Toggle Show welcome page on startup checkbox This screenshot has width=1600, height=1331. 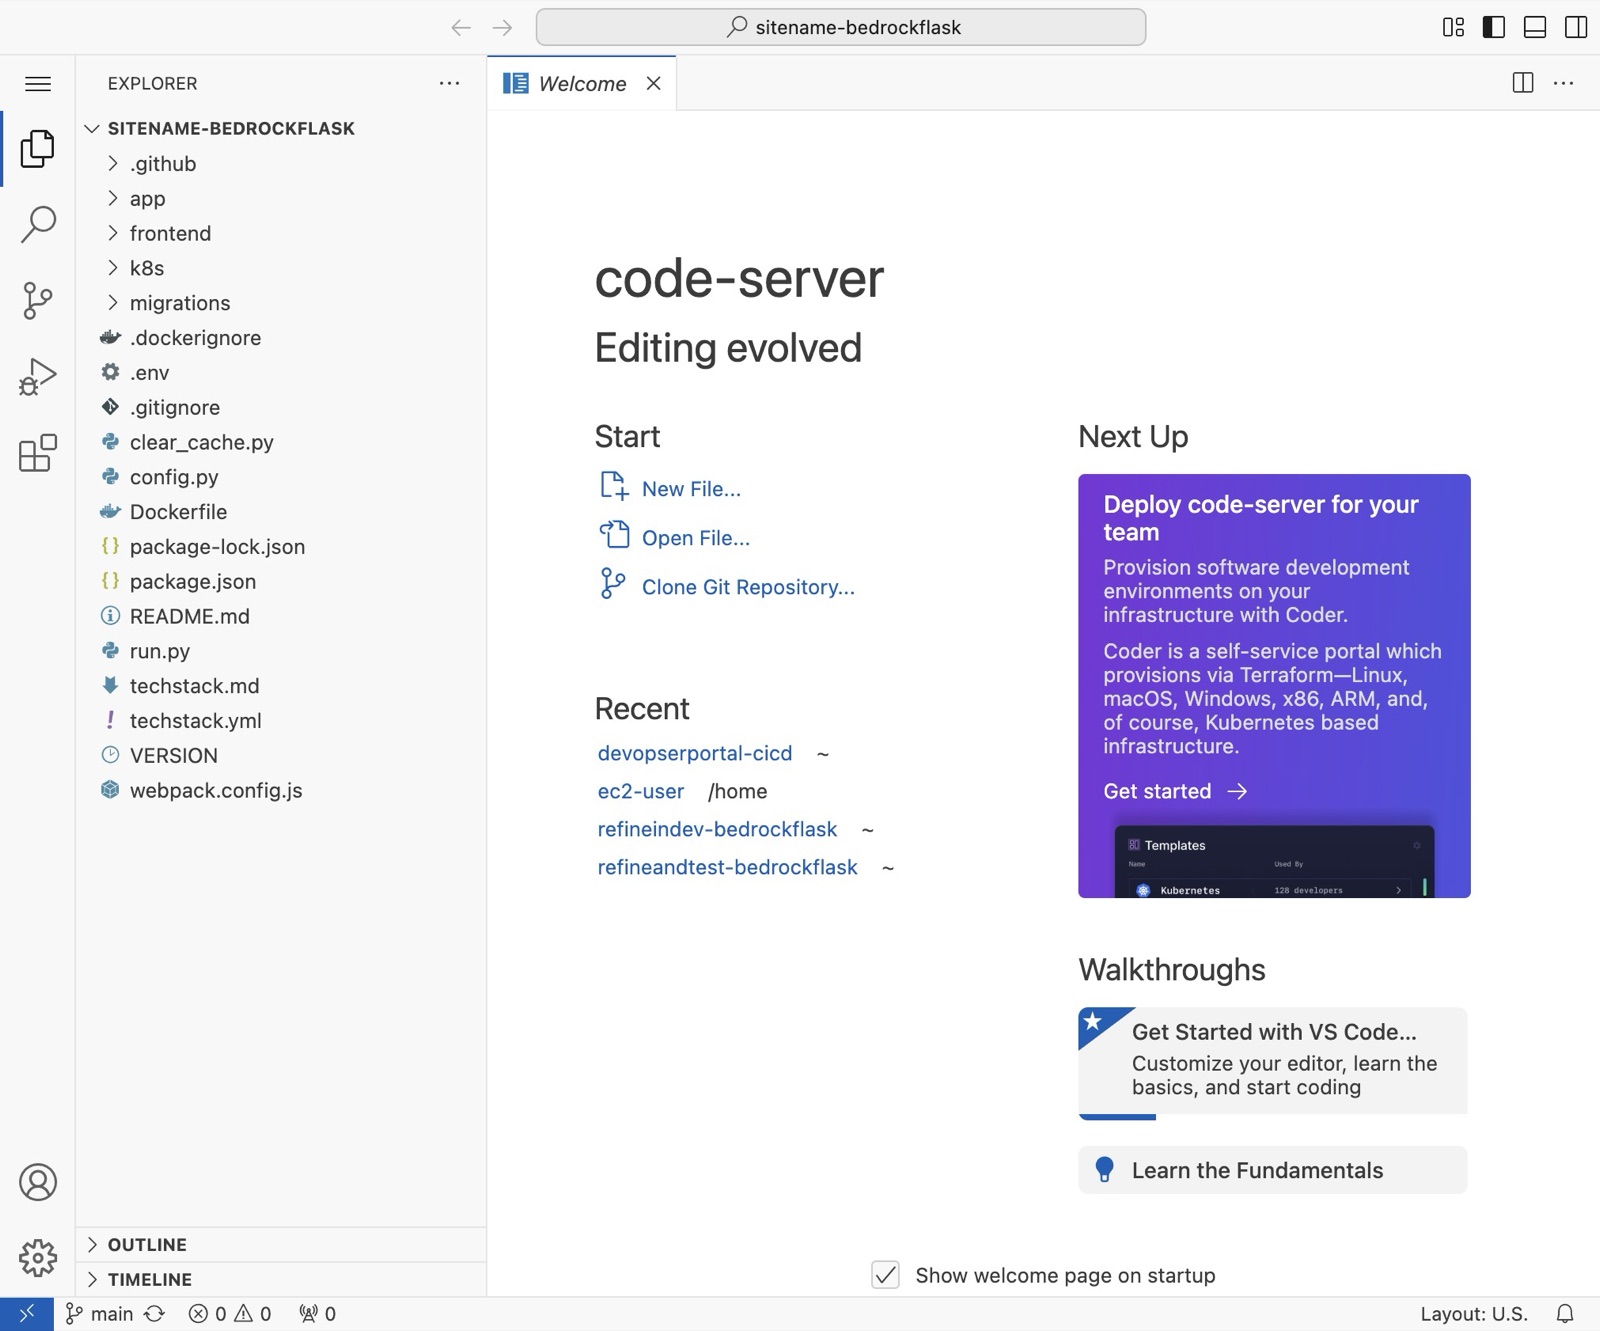(885, 1275)
